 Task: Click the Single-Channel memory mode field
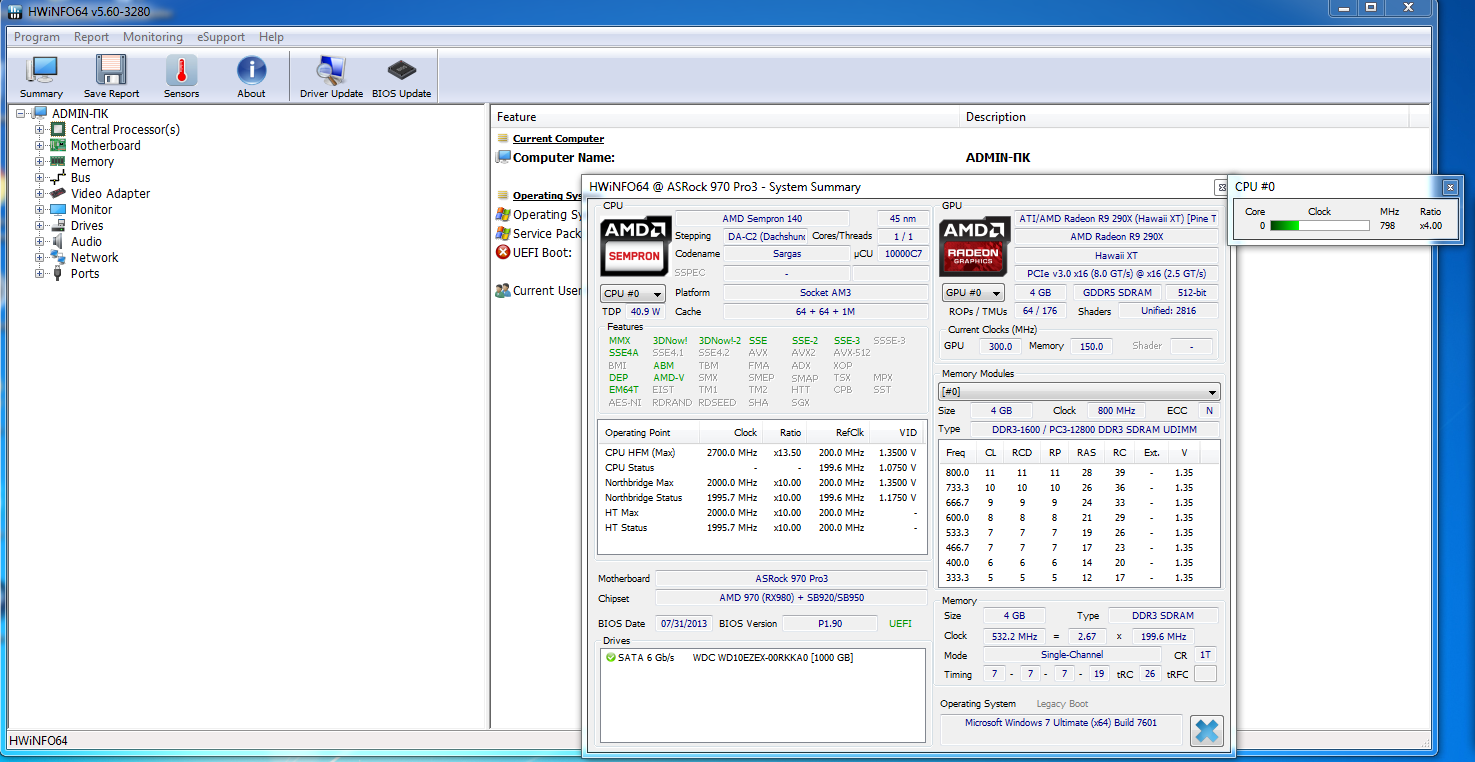pyautogui.click(x=1072, y=655)
